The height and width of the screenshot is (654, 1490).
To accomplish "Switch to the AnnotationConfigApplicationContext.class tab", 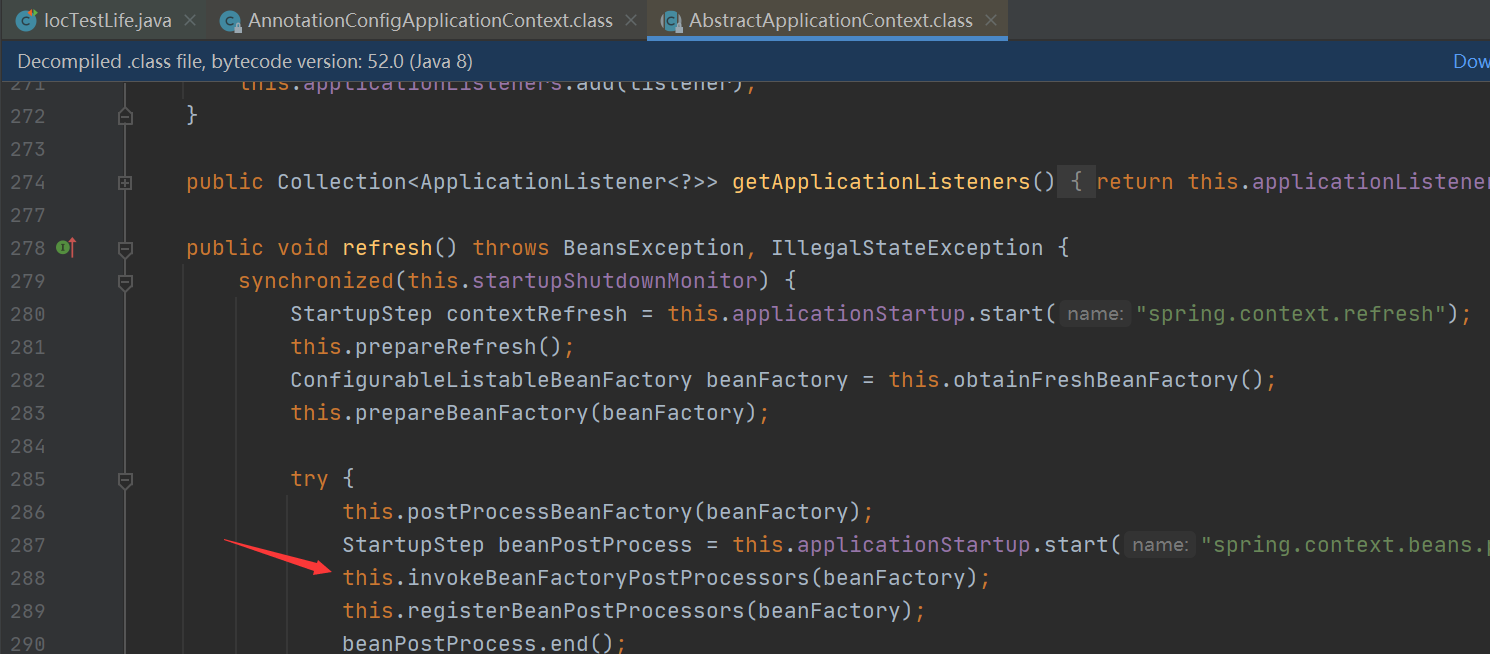I will pyautogui.click(x=430, y=21).
